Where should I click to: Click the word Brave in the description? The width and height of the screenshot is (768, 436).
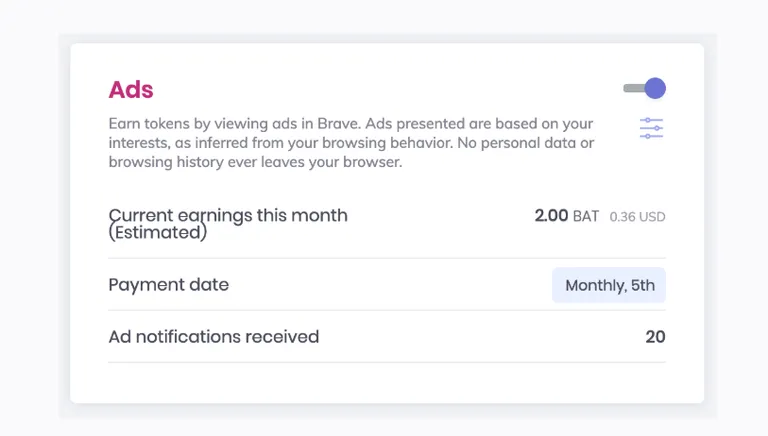[x=338, y=123]
